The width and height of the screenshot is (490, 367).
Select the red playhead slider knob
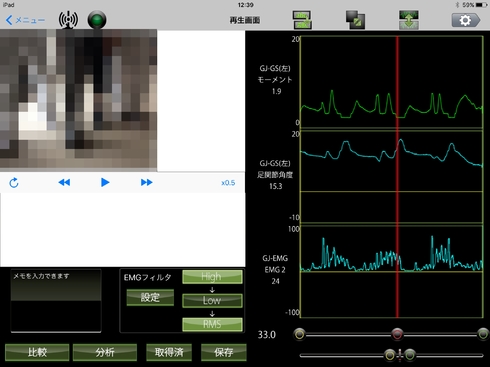(397, 334)
